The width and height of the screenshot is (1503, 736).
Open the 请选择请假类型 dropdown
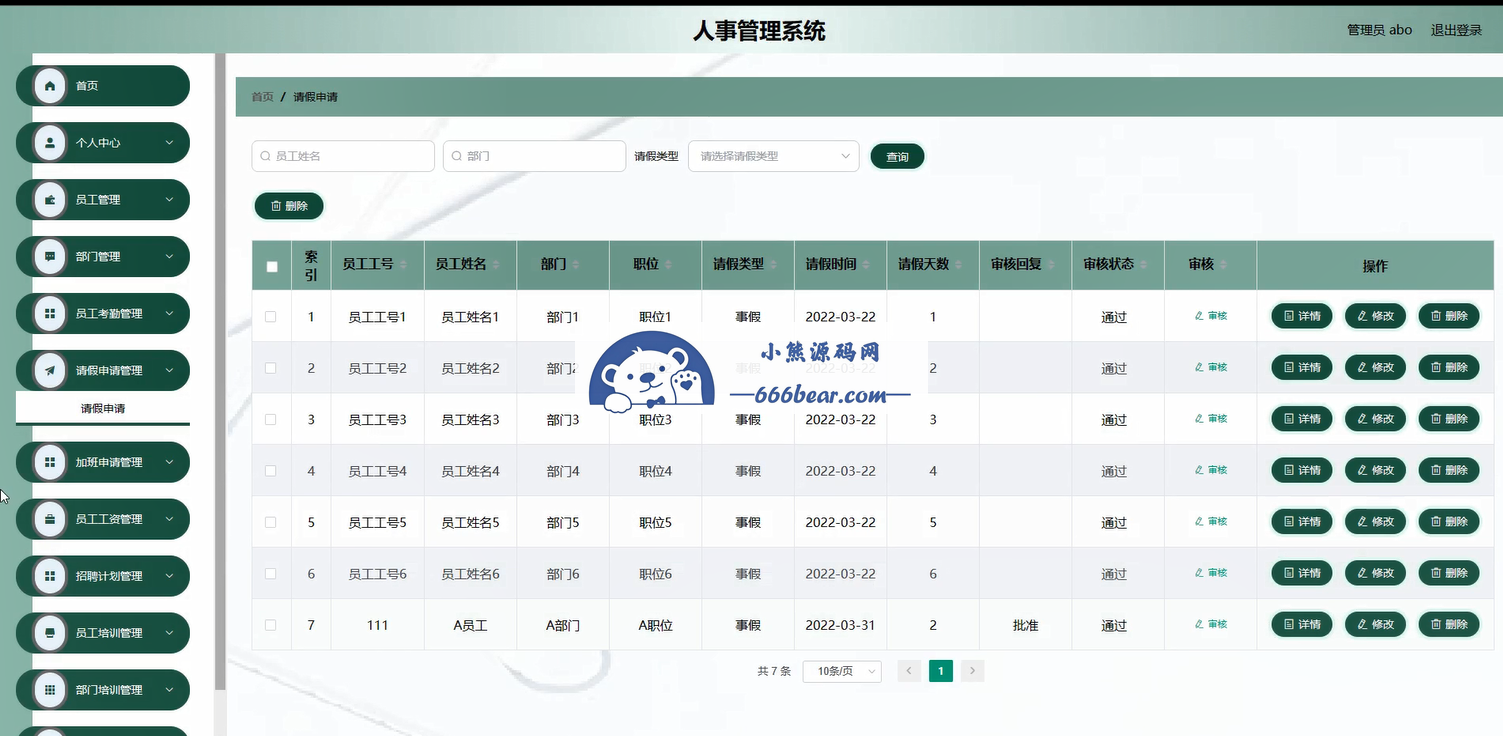pos(773,156)
